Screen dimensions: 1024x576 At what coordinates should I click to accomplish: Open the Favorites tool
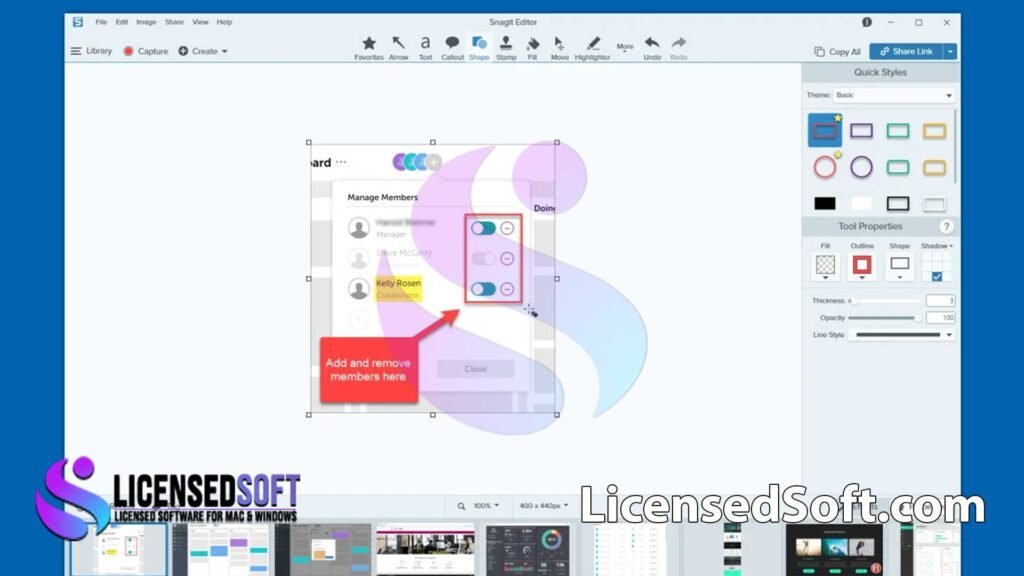point(369,48)
